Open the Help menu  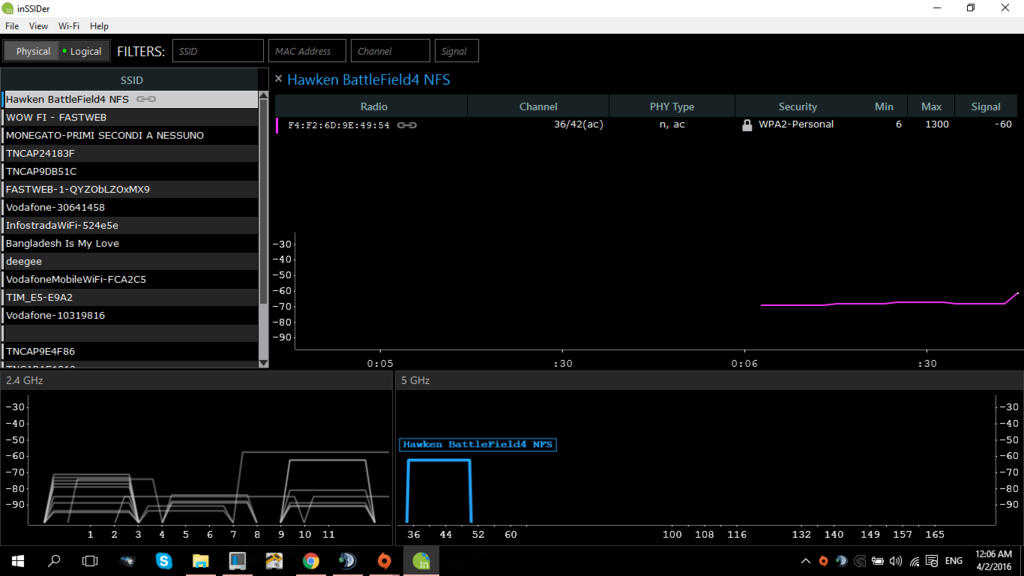tap(99, 26)
